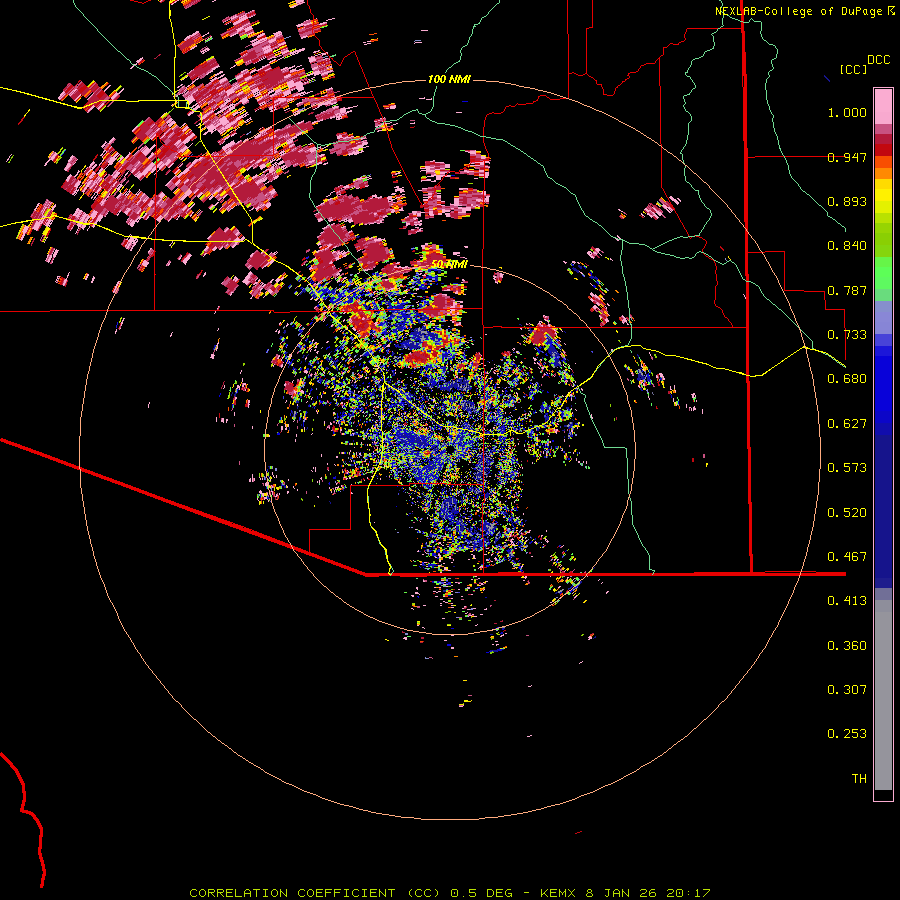Click the 0.680 legend value
The image size is (900, 900).
(847, 379)
